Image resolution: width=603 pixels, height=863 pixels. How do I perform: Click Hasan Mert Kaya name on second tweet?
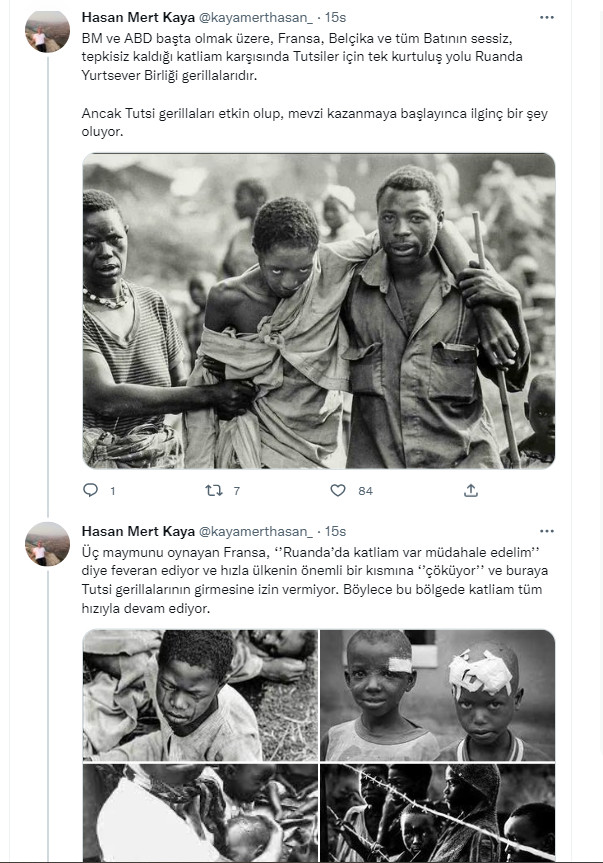pyautogui.click(x=131, y=530)
